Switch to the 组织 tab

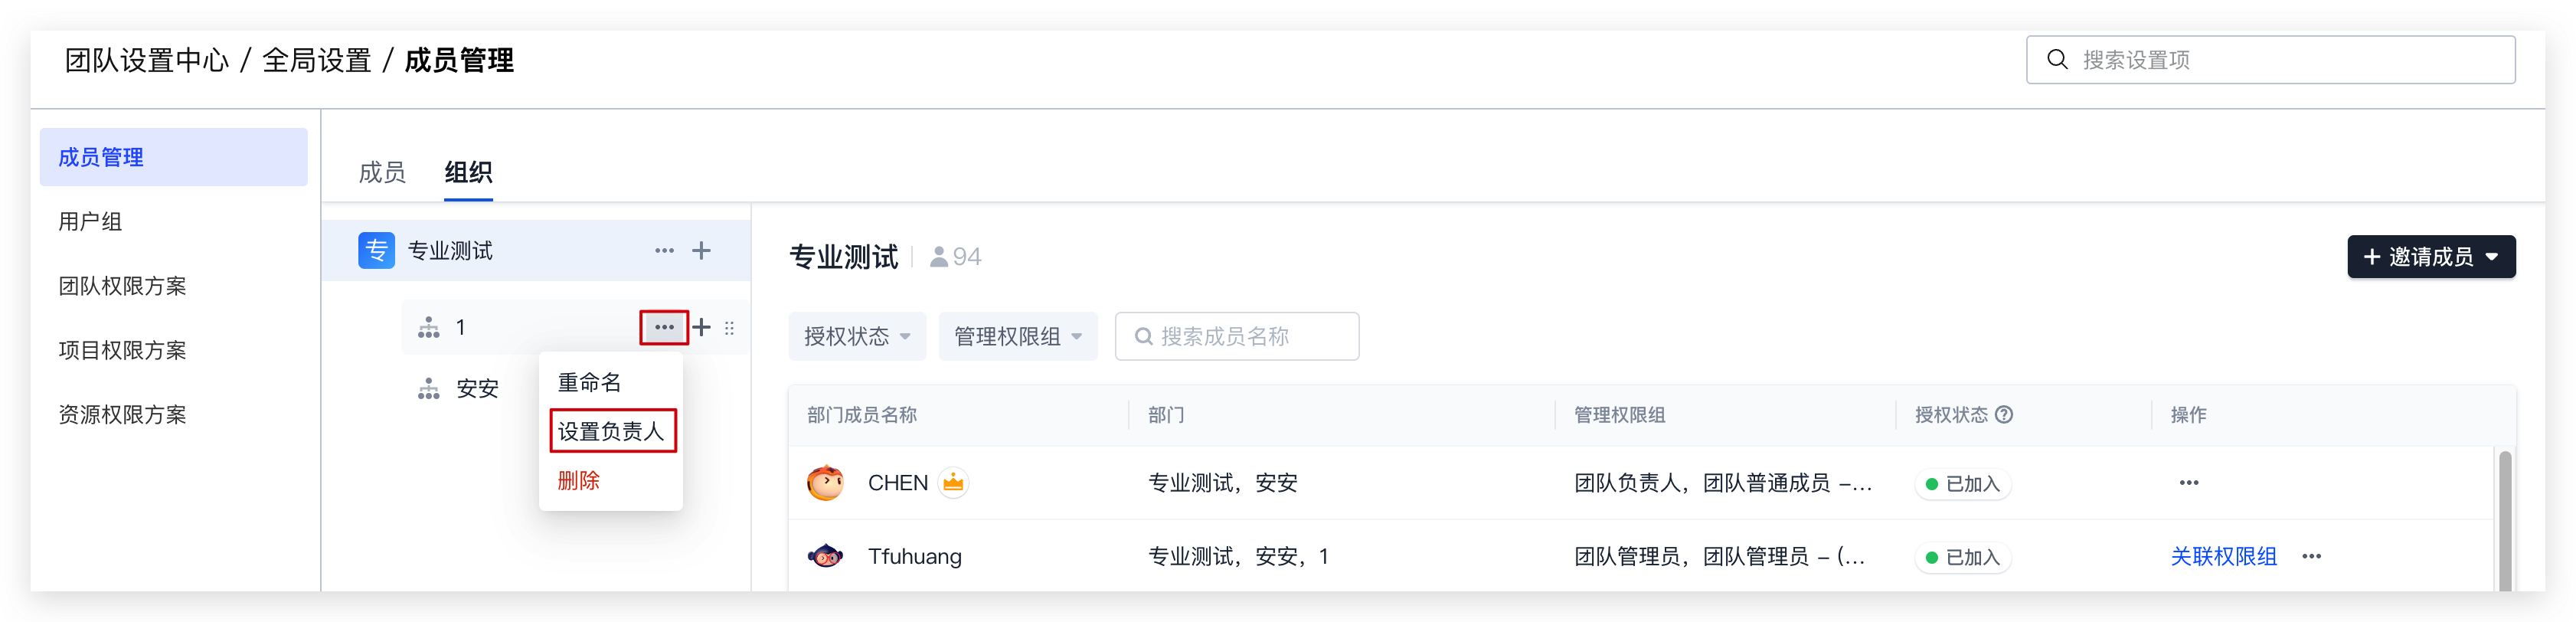pos(468,173)
